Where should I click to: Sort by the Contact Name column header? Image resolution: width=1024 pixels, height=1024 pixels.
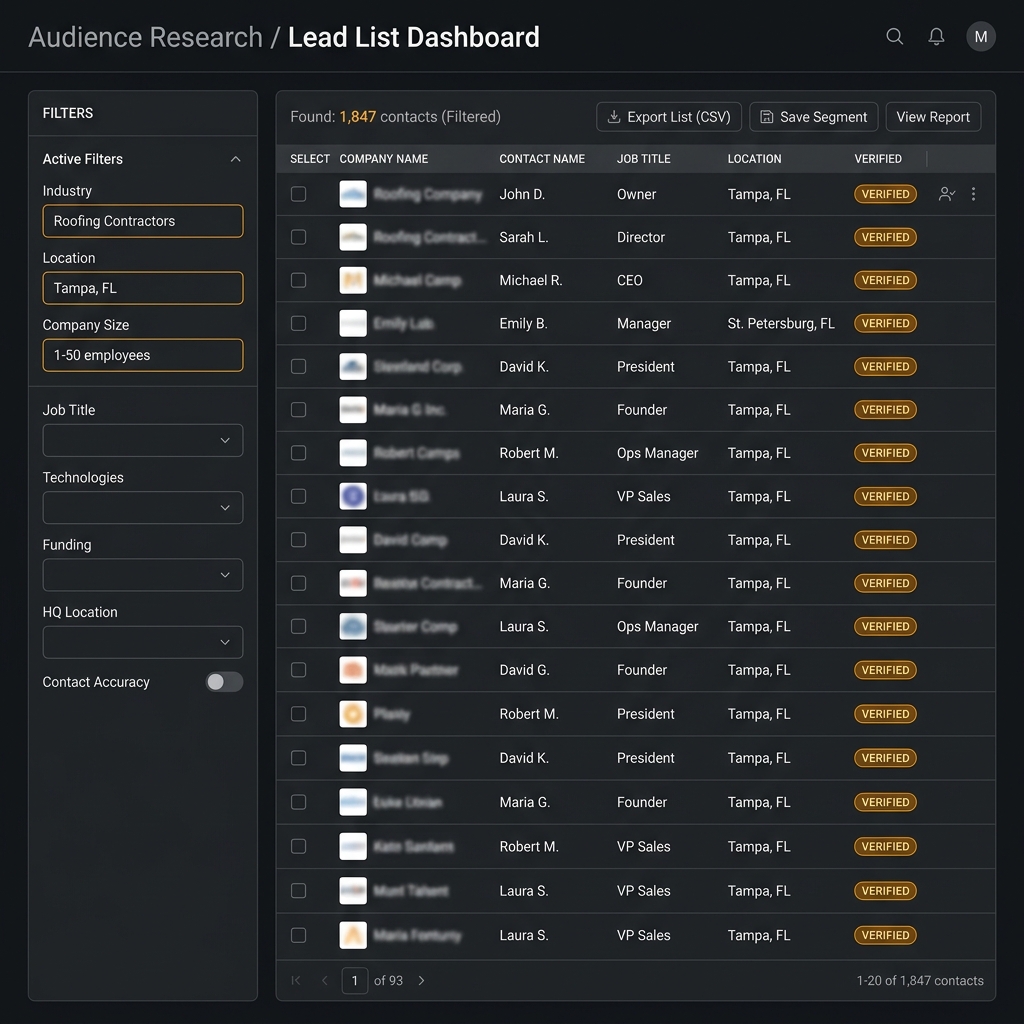coord(542,159)
